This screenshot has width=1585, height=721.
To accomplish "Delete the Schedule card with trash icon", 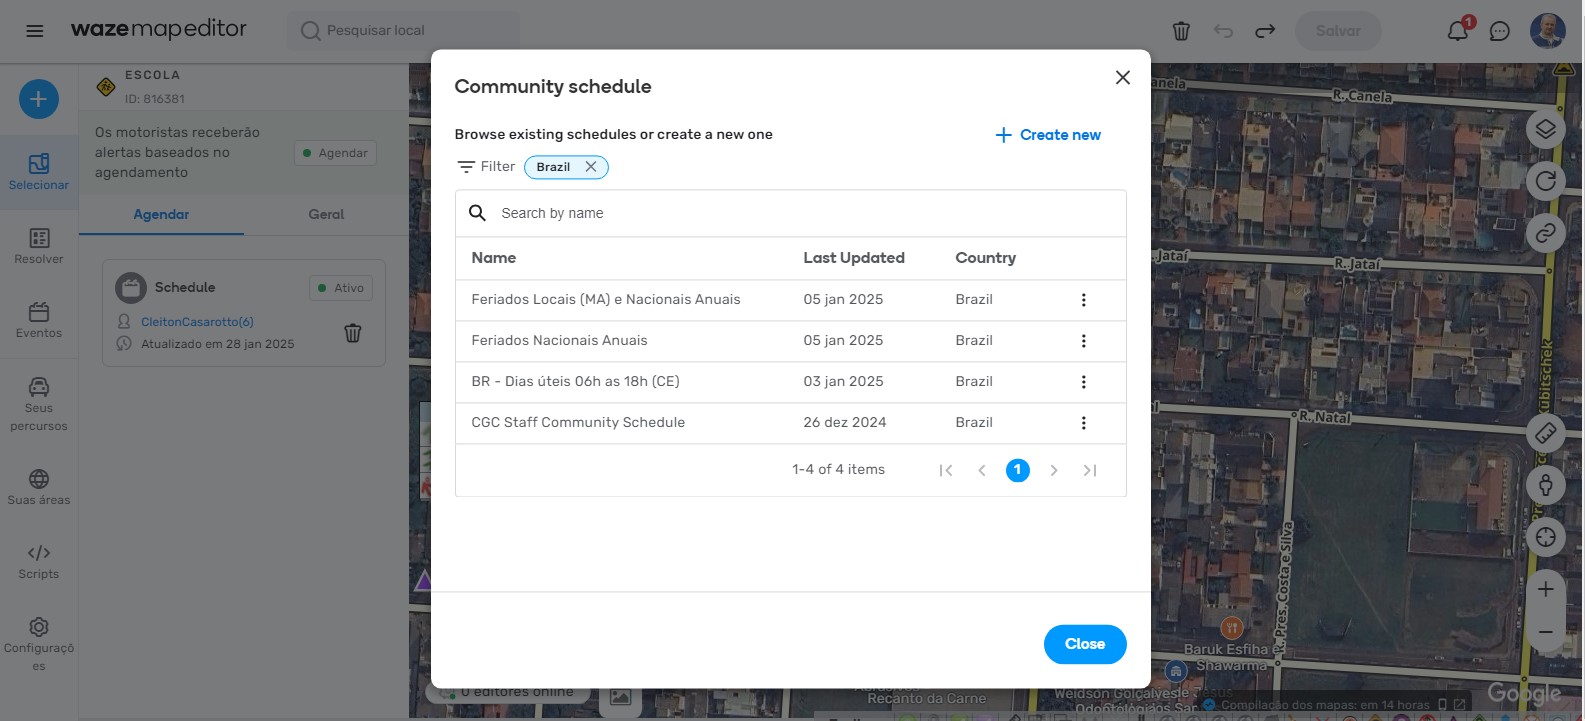I will [x=353, y=333].
